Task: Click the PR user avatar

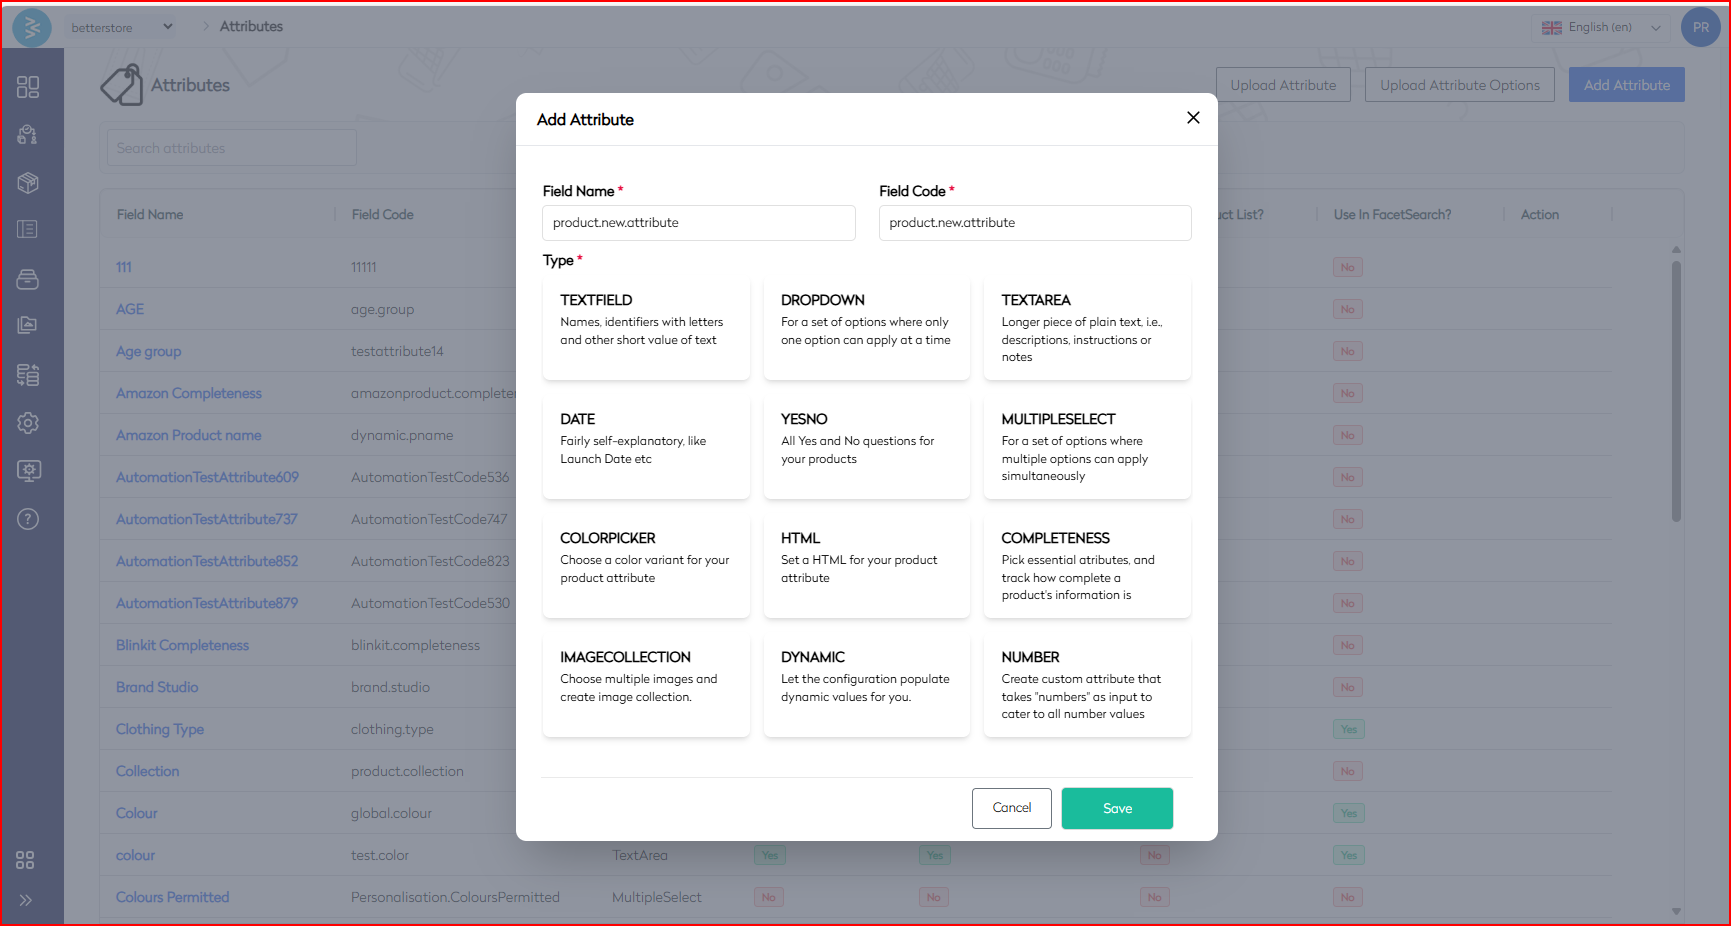Action: coord(1700,28)
